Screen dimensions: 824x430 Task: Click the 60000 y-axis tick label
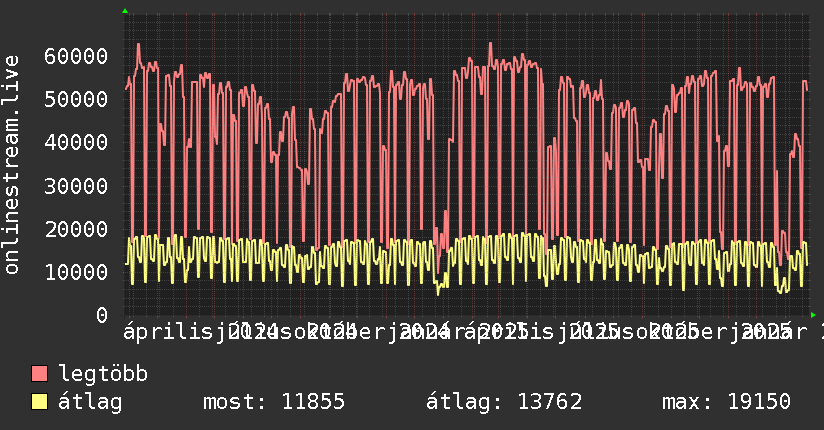pos(76,56)
